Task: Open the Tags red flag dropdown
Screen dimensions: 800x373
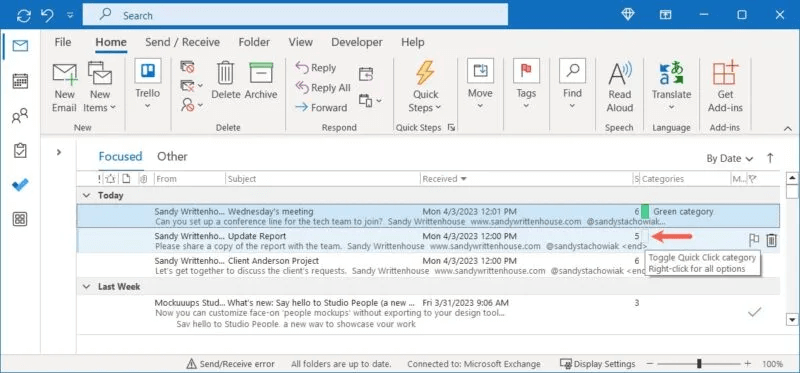Action: (526, 85)
